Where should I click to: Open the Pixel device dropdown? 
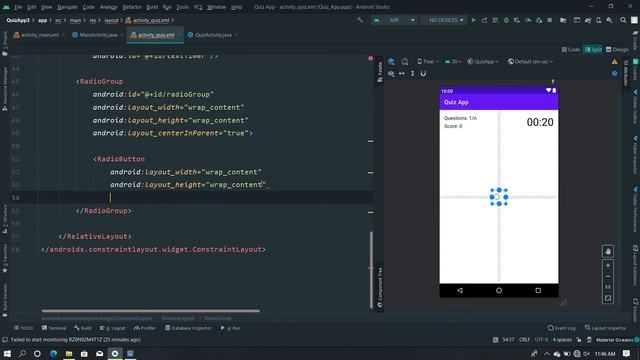pyautogui.click(x=427, y=62)
